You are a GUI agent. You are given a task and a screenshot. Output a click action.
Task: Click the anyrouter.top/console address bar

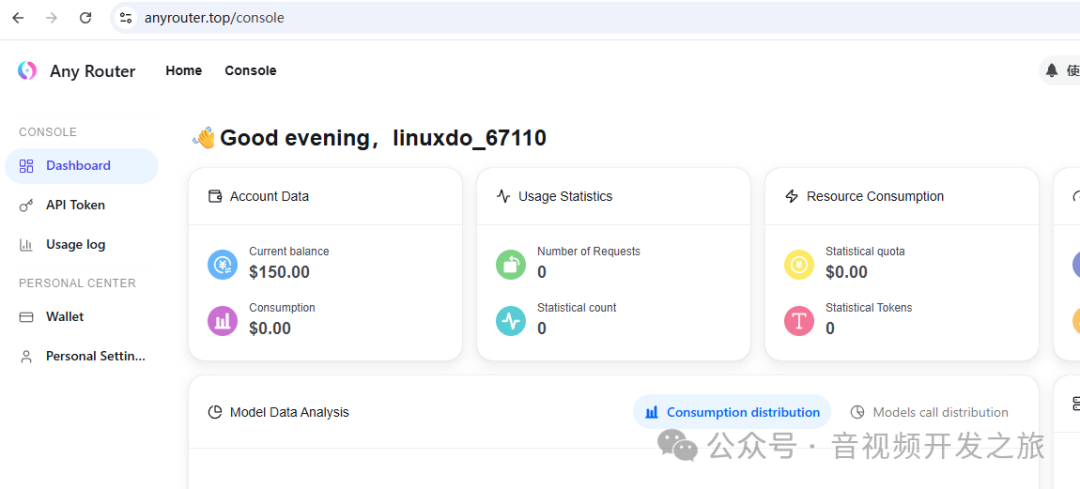coord(595,18)
